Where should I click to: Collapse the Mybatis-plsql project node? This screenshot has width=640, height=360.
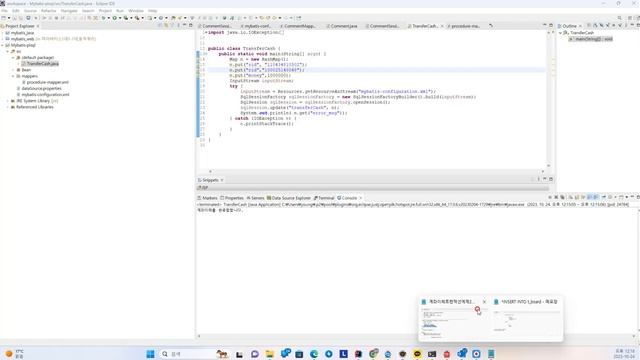tap(2, 45)
